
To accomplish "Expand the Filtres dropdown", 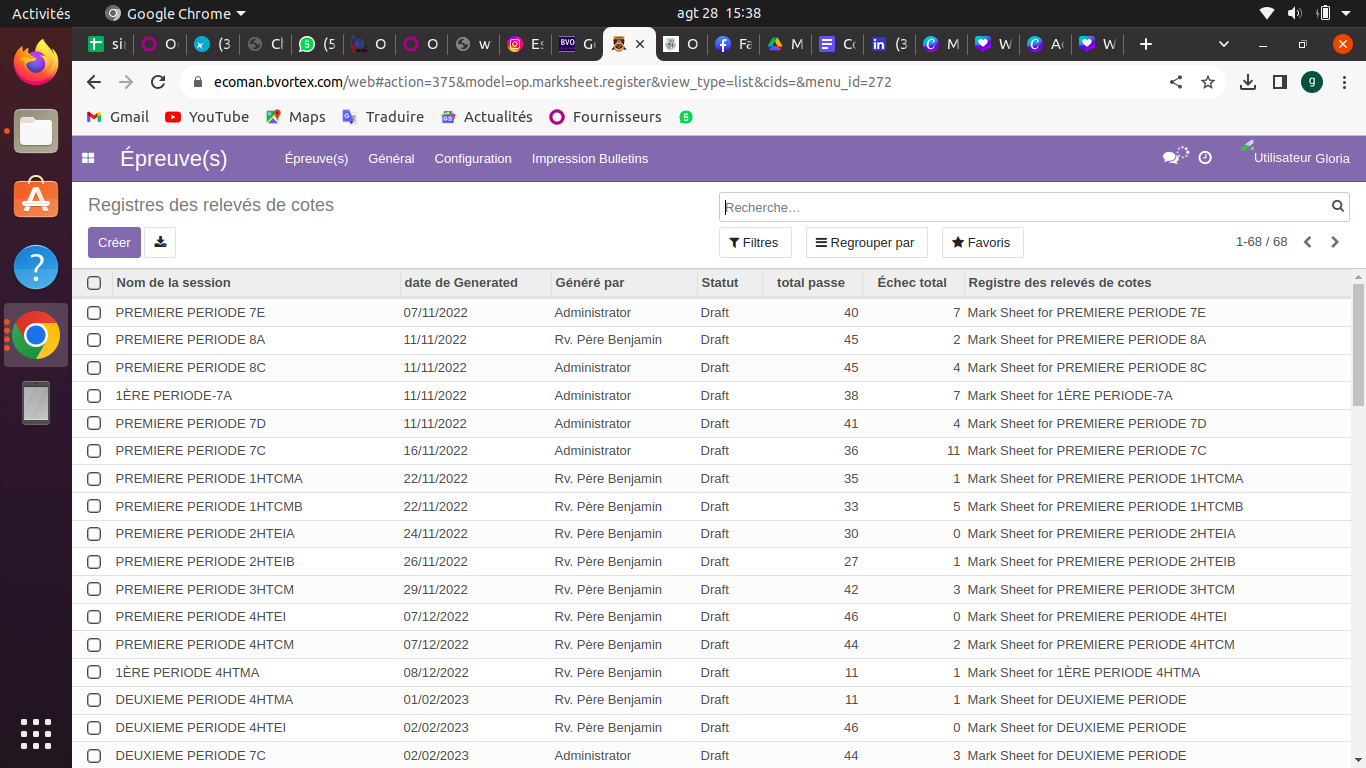I will [x=754, y=243].
